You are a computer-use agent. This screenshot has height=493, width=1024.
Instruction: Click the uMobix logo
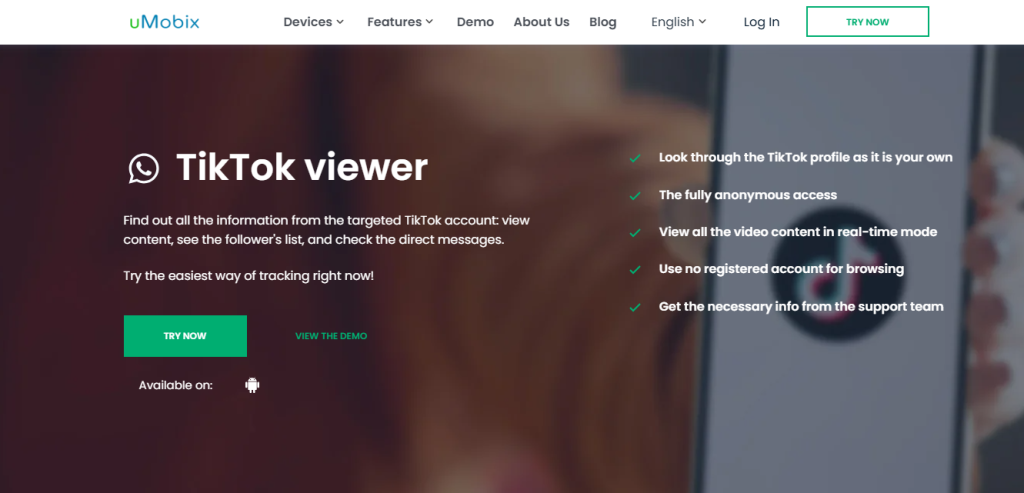[164, 21]
